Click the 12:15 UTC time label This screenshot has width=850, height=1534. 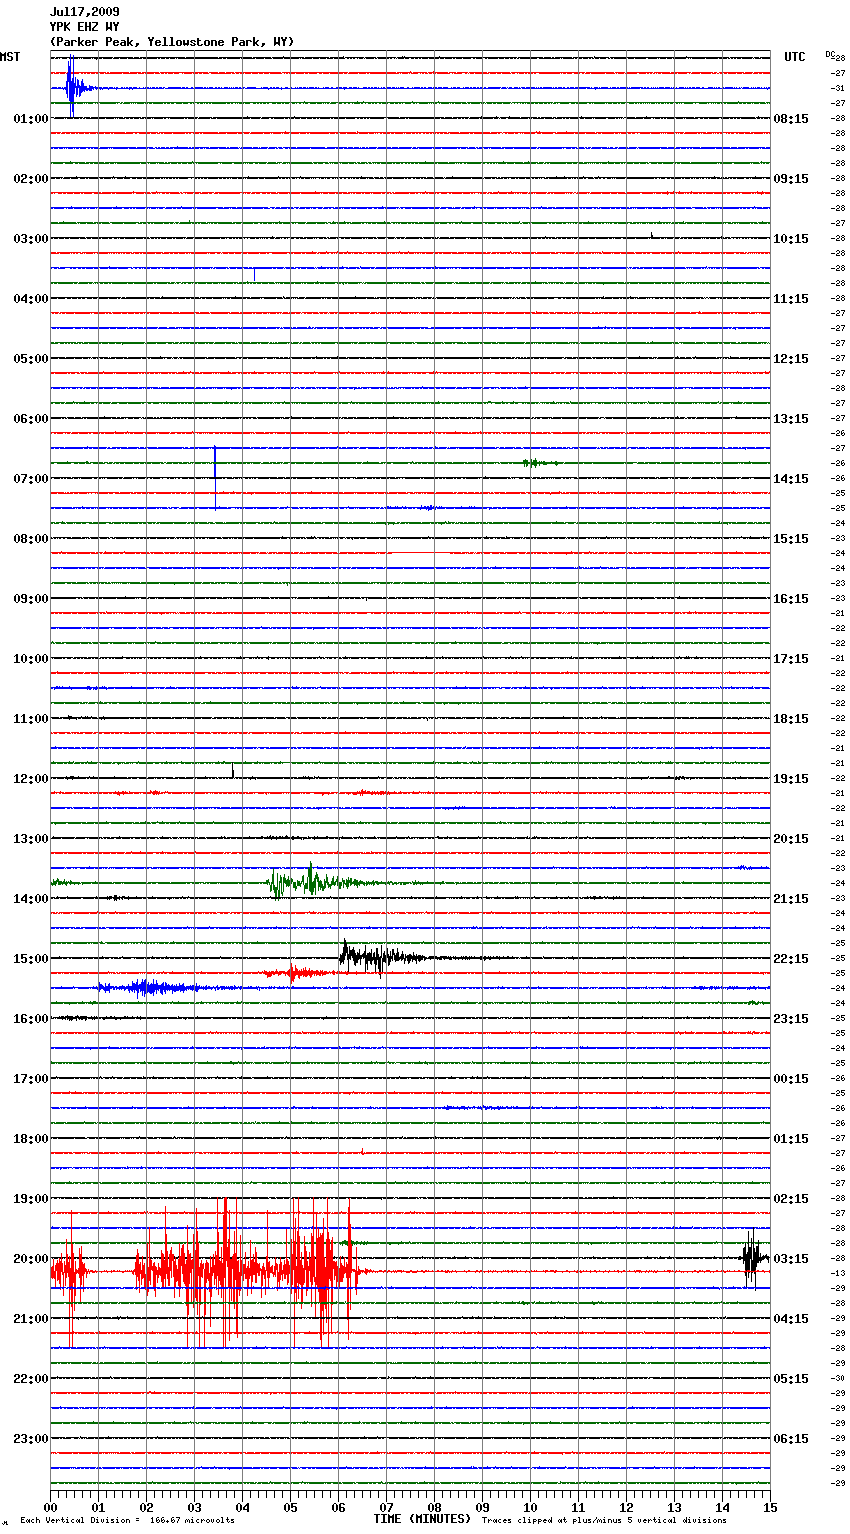[x=791, y=359]
